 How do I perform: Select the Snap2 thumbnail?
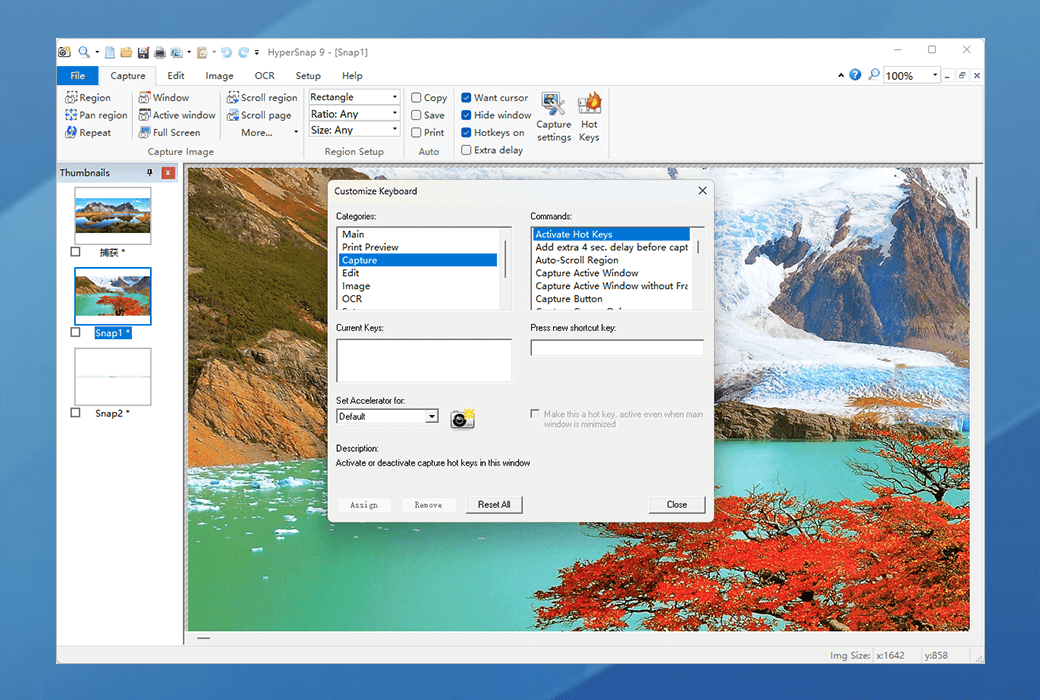[113, 376]
